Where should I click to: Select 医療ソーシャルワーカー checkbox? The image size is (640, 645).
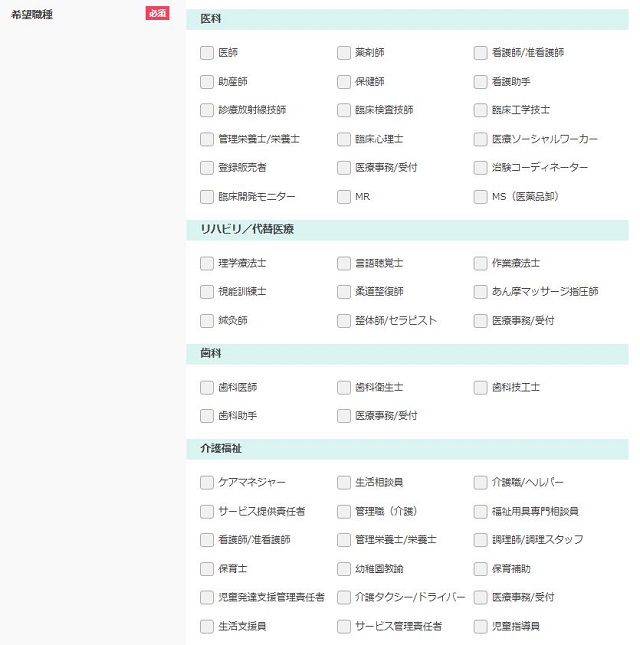coord(480,139)
